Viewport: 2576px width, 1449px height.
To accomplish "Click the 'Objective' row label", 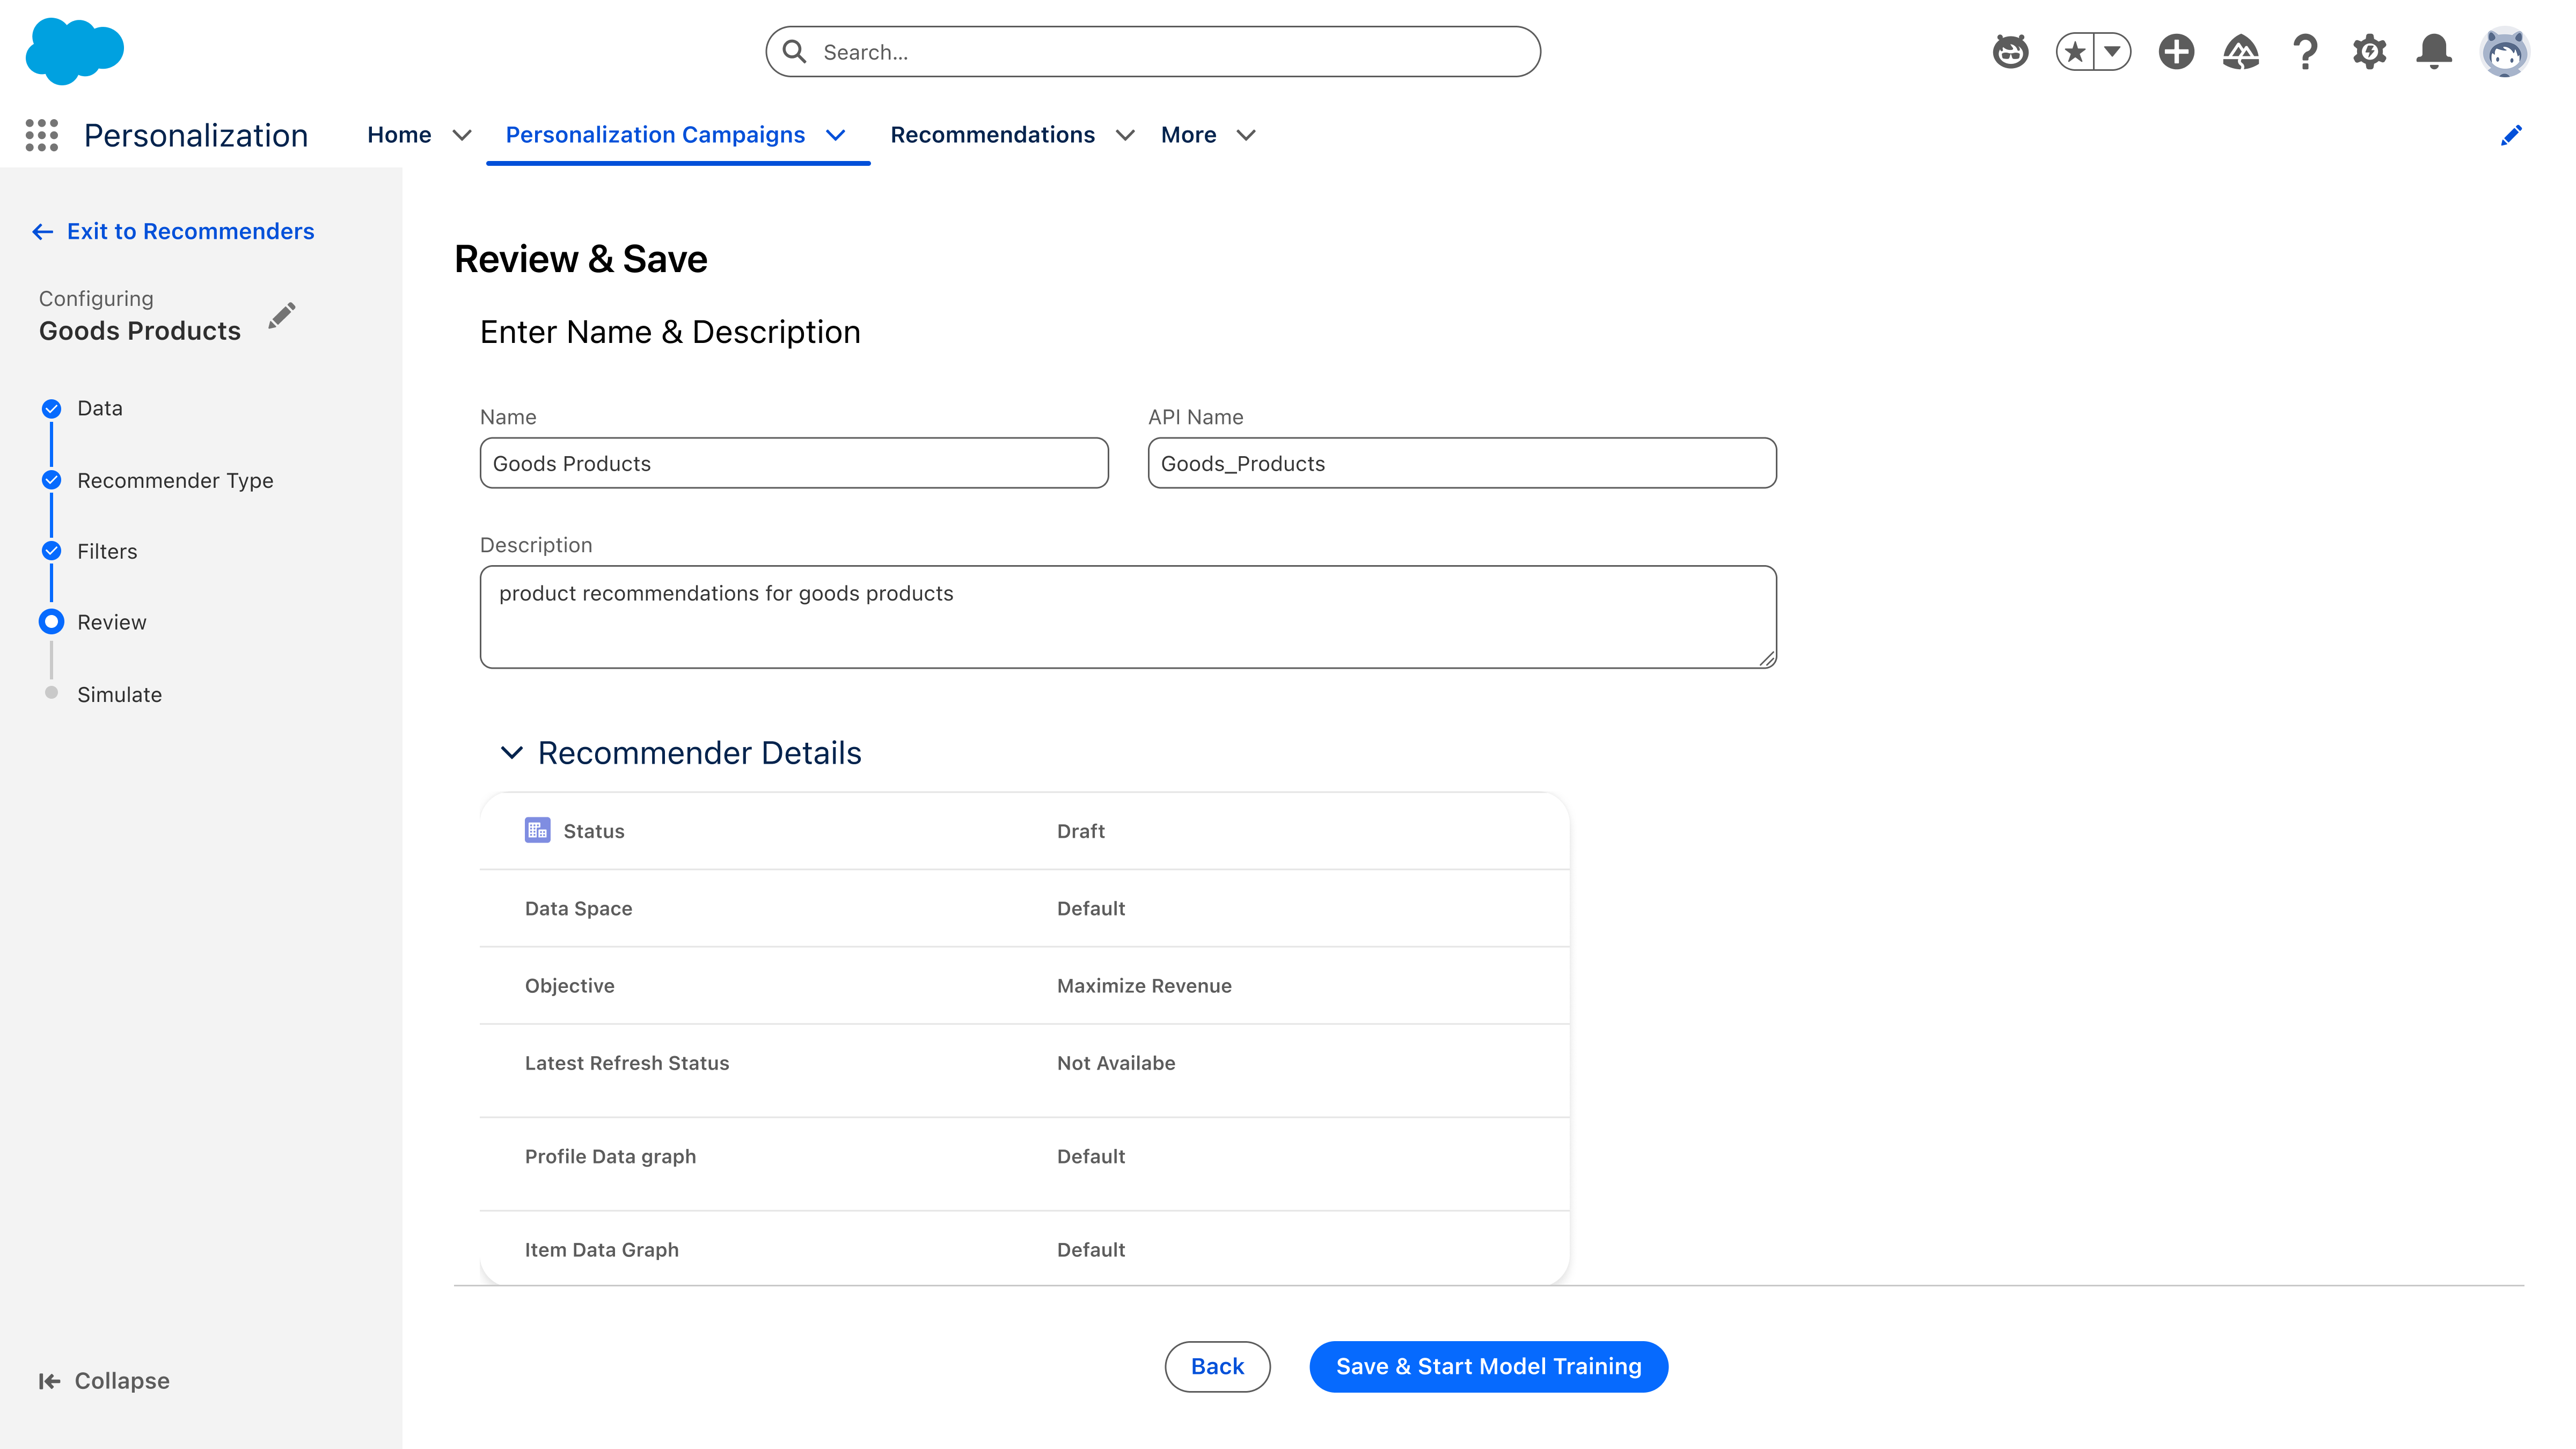I will coord(569,986).
